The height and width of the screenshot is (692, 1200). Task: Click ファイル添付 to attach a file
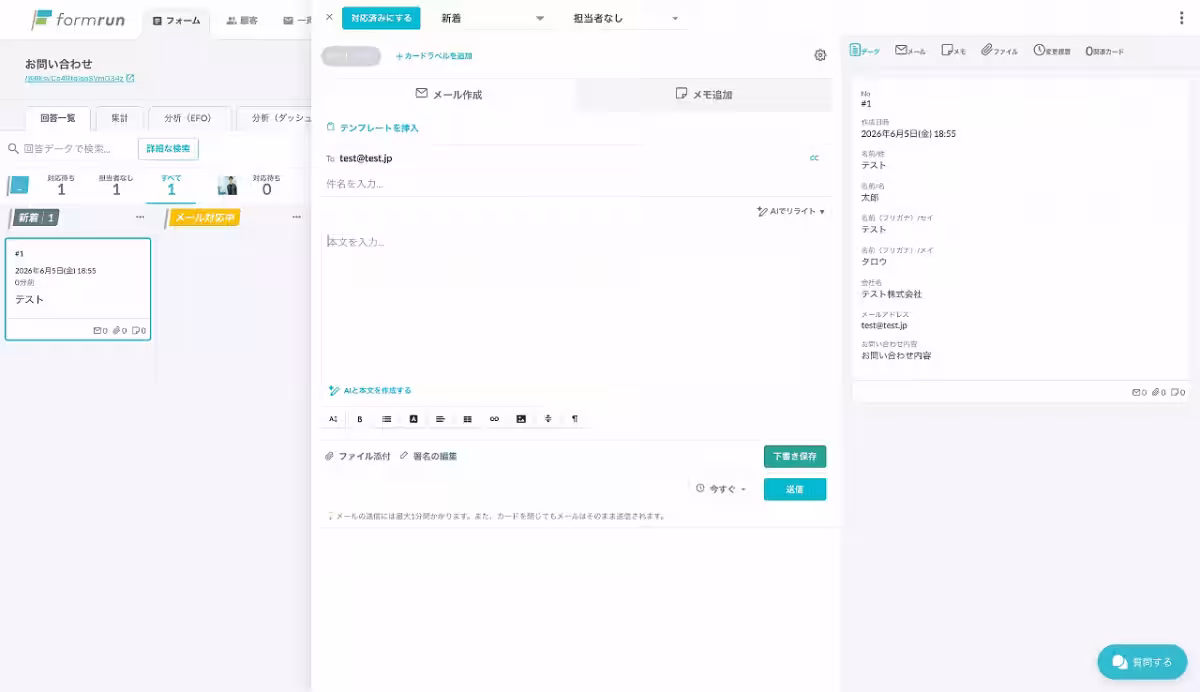pyautogui.click(x=358, y=456)
